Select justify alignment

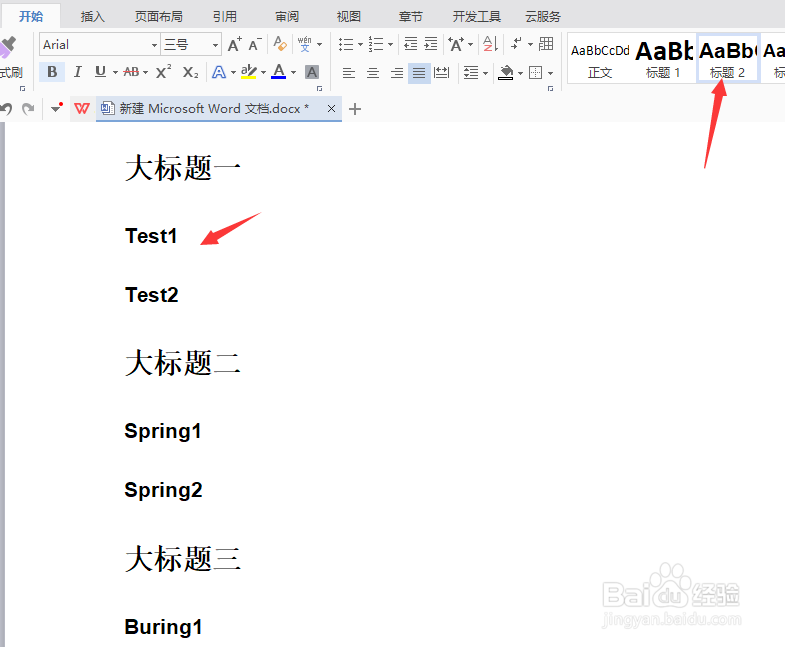(419, 73)
